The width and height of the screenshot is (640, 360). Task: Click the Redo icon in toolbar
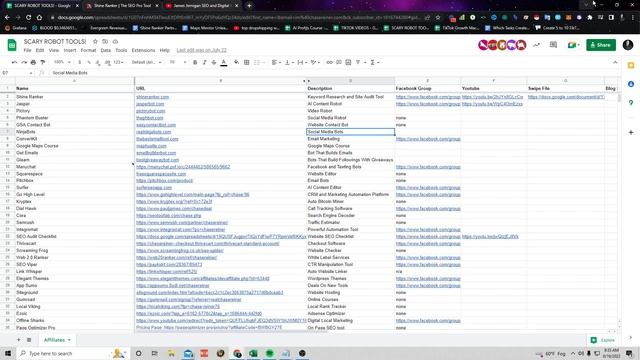(24, 62)
